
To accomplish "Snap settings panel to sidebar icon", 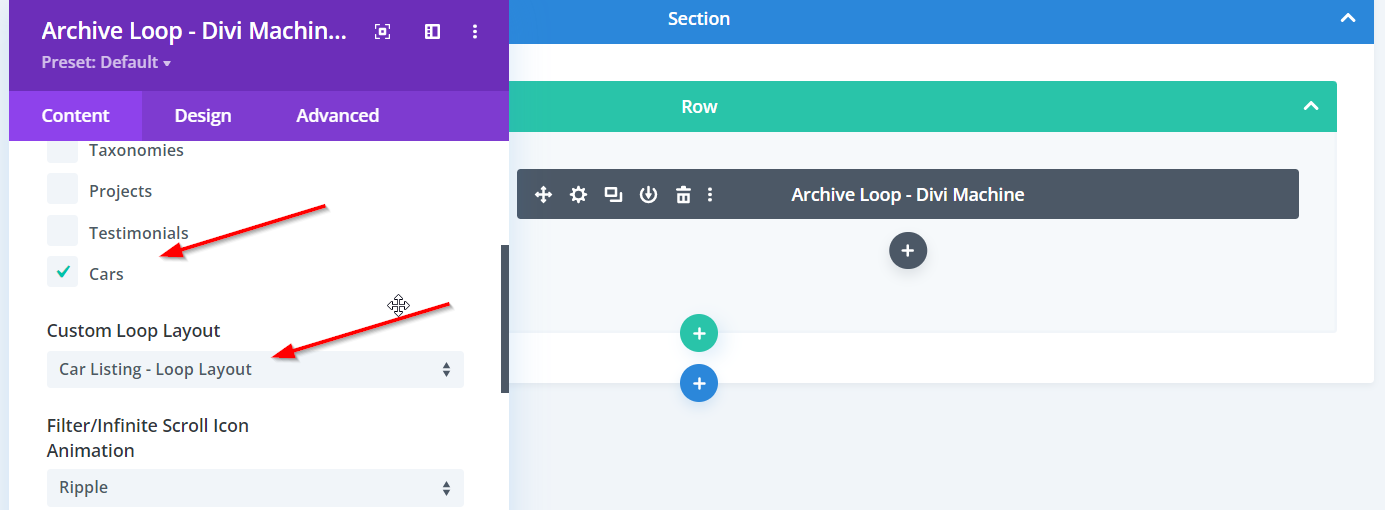I will [x=432, y=32].
